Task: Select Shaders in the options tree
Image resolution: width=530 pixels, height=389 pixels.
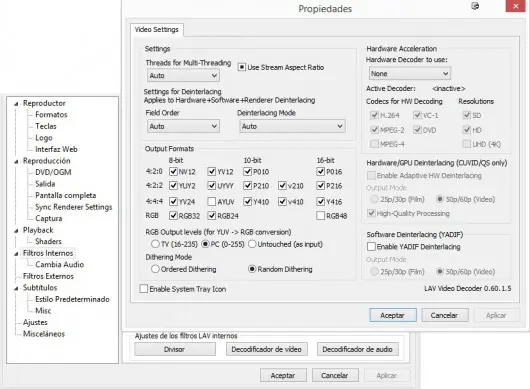Action: pos(48,241)
